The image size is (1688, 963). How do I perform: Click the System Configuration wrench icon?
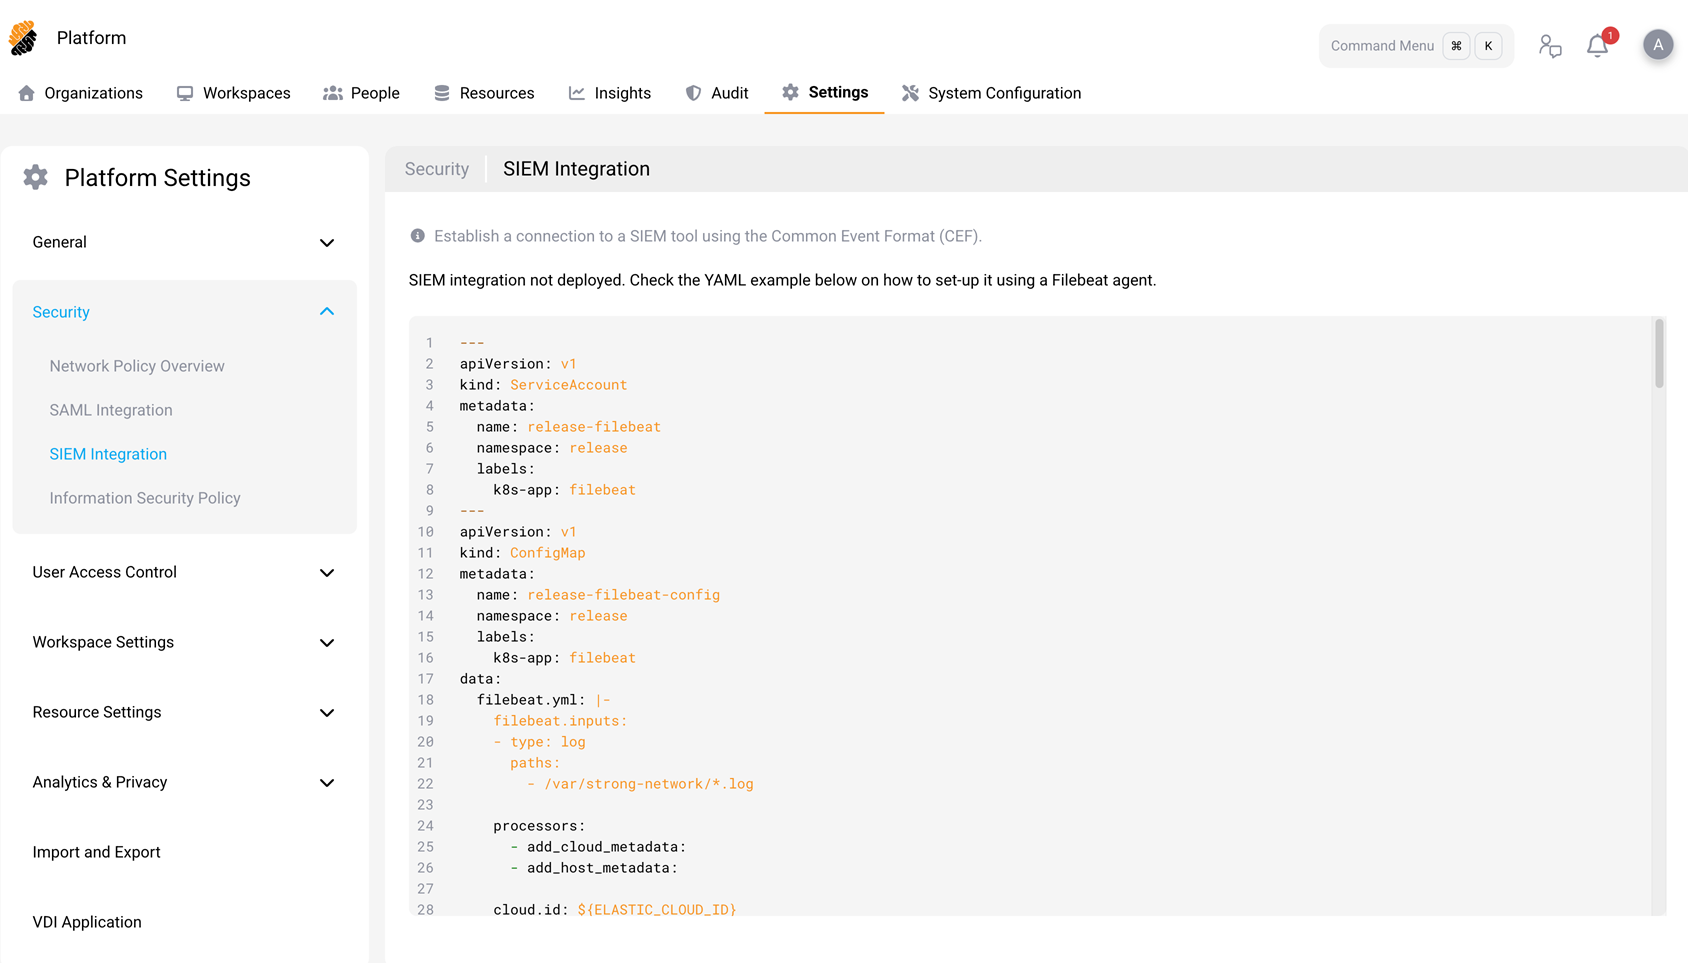coord(911,92)
